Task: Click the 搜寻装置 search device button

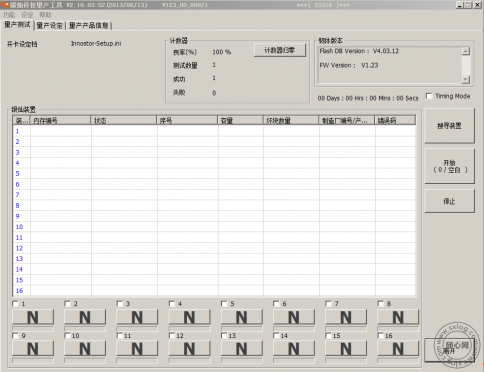Action: coord(449,126)
